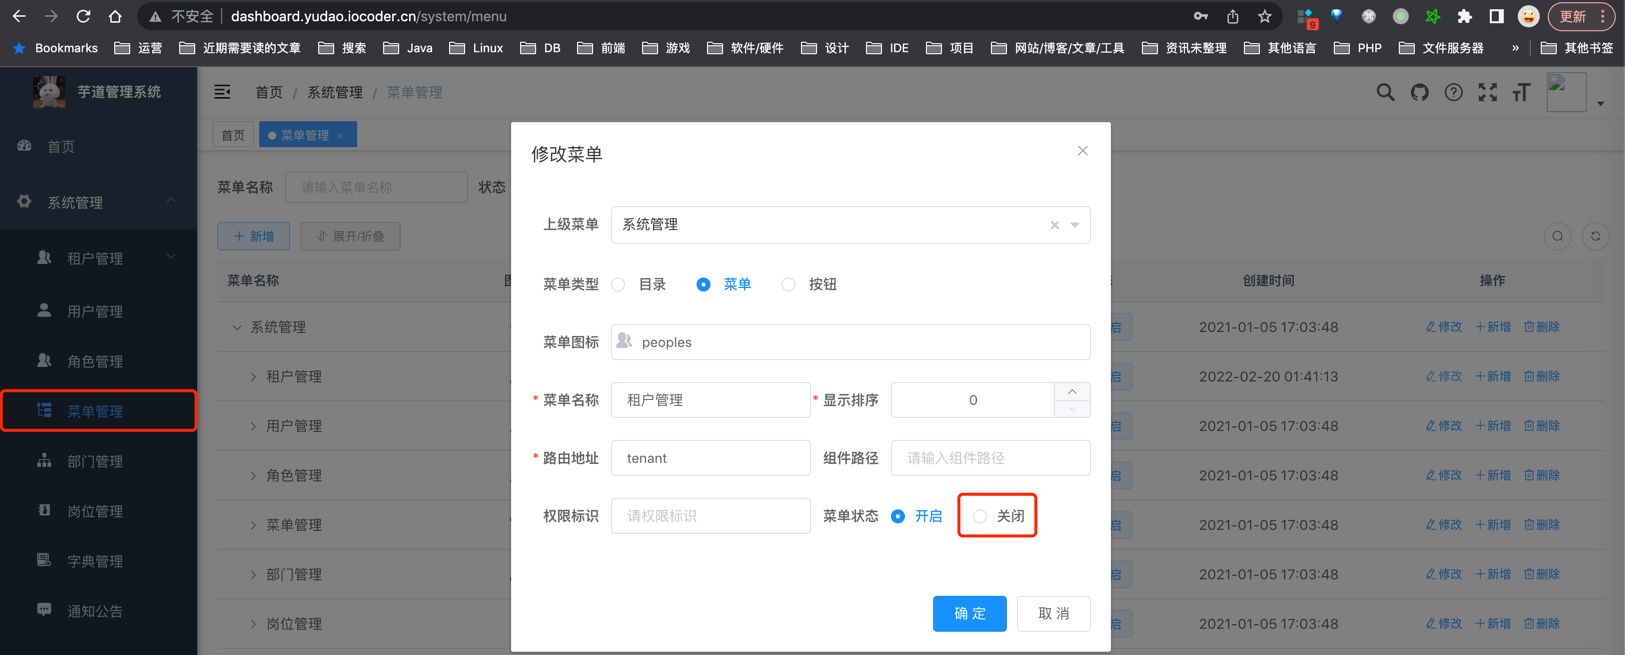The width and height of the screenshot is (1625, 655).
Task: Select the 按钮 menu type radio
Action: click(789, 285)
